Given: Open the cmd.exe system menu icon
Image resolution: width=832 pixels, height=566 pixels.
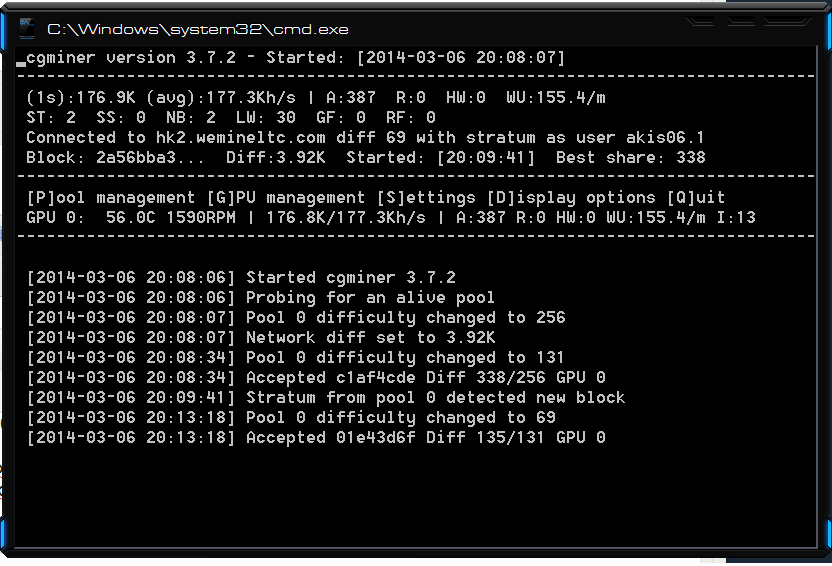Looking at the screenshot, I should pos(27,29).
